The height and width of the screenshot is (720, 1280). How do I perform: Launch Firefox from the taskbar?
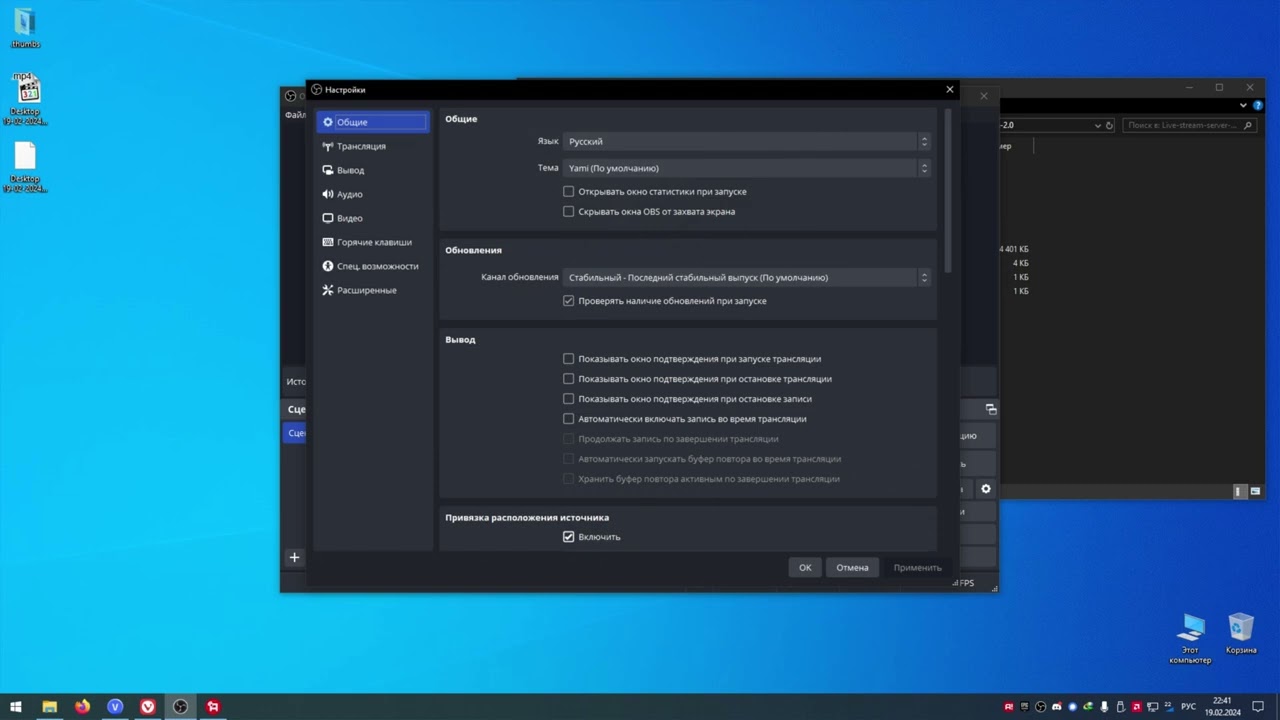82,707
